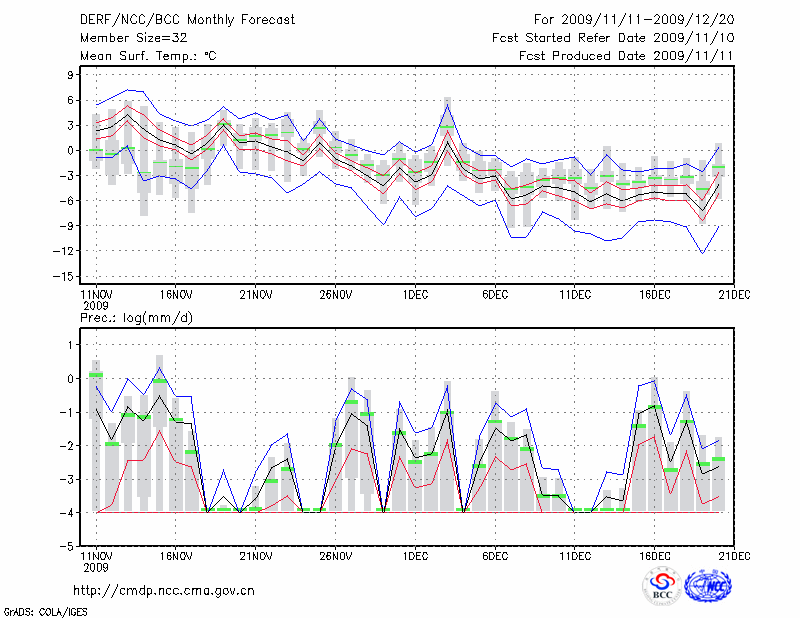Click 21DEC on the temperature chart axis
800x618 pixels.
pyautogui.click(x=734, y=295)
